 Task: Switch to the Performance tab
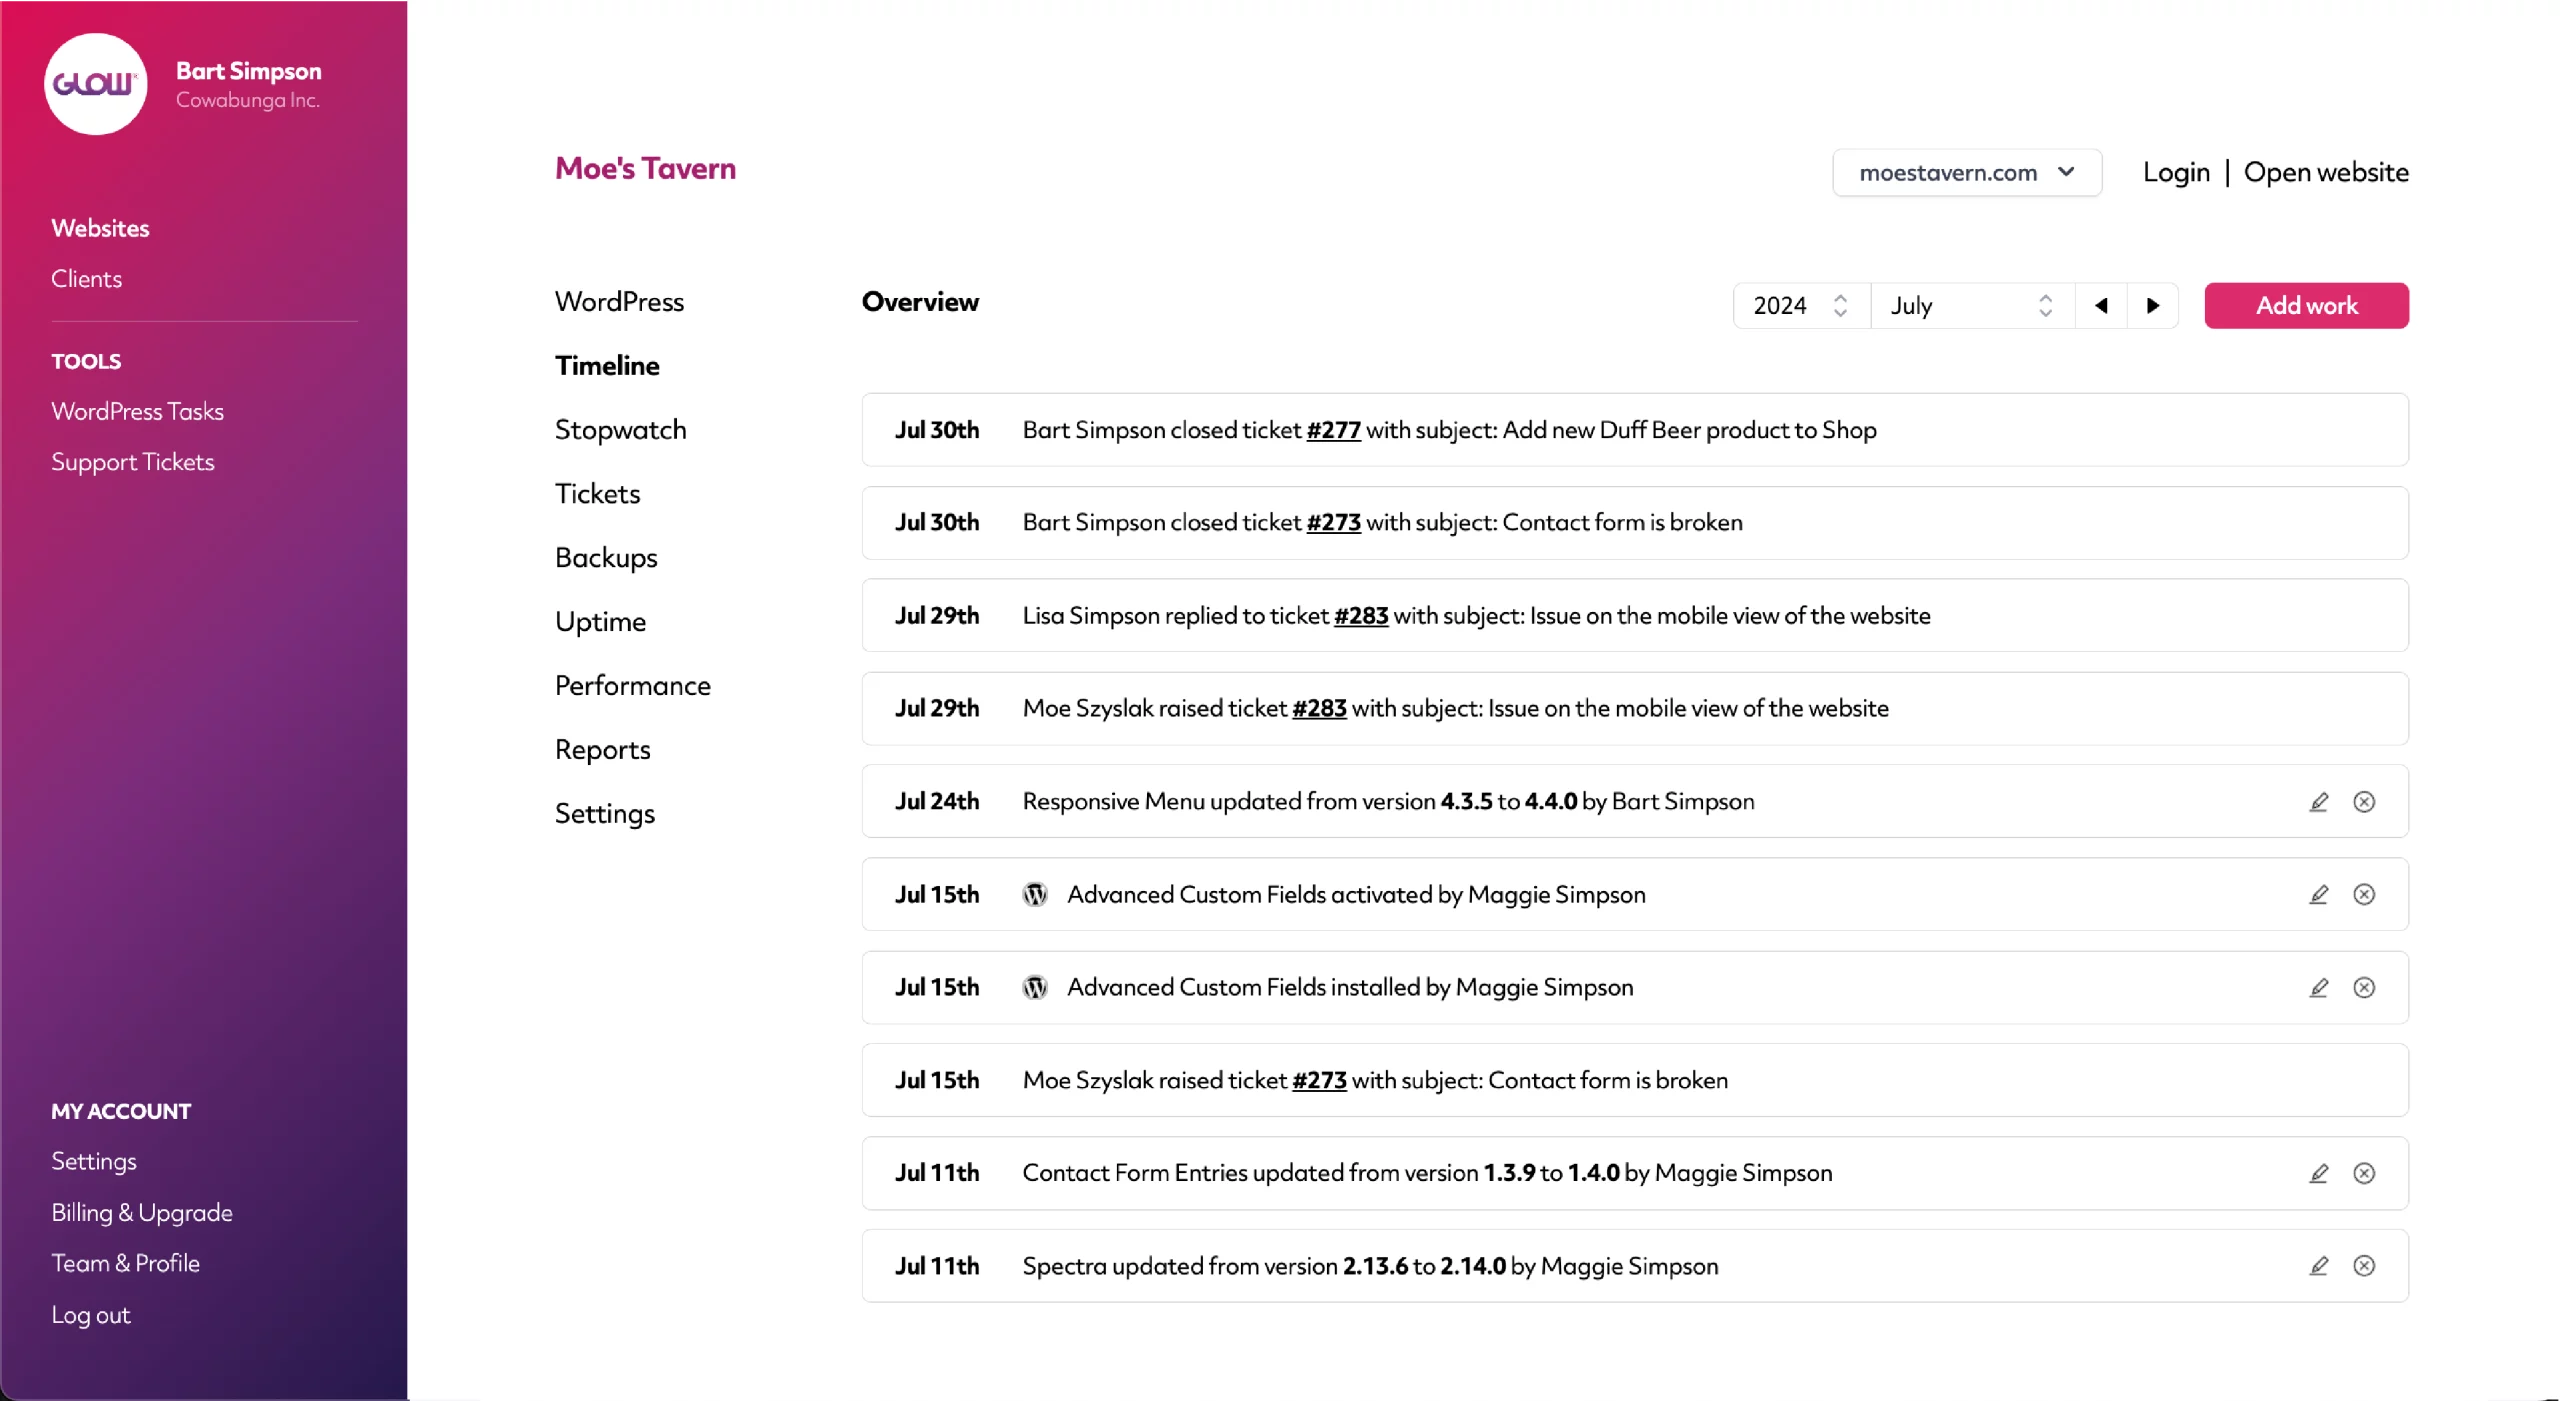click(x=632, y=685)
